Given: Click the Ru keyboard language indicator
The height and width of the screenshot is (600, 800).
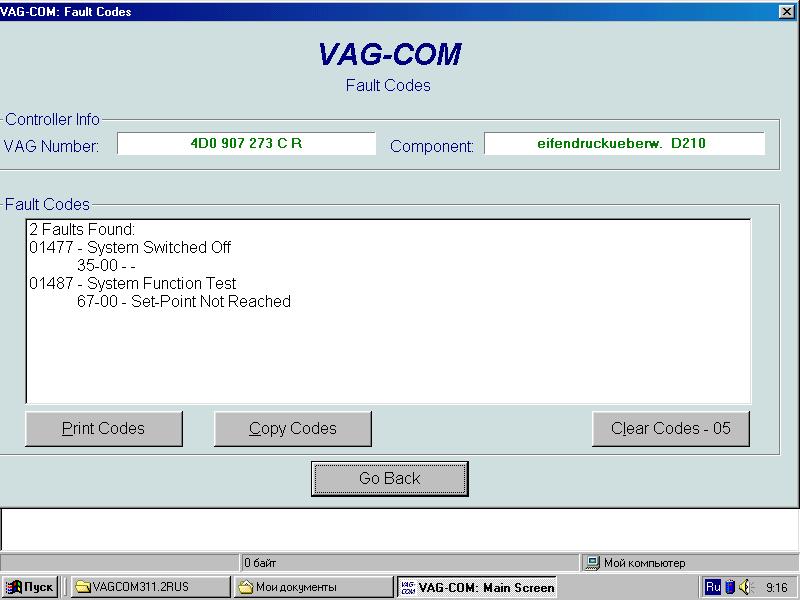Looking at the screenshot, I should [712, 587].
